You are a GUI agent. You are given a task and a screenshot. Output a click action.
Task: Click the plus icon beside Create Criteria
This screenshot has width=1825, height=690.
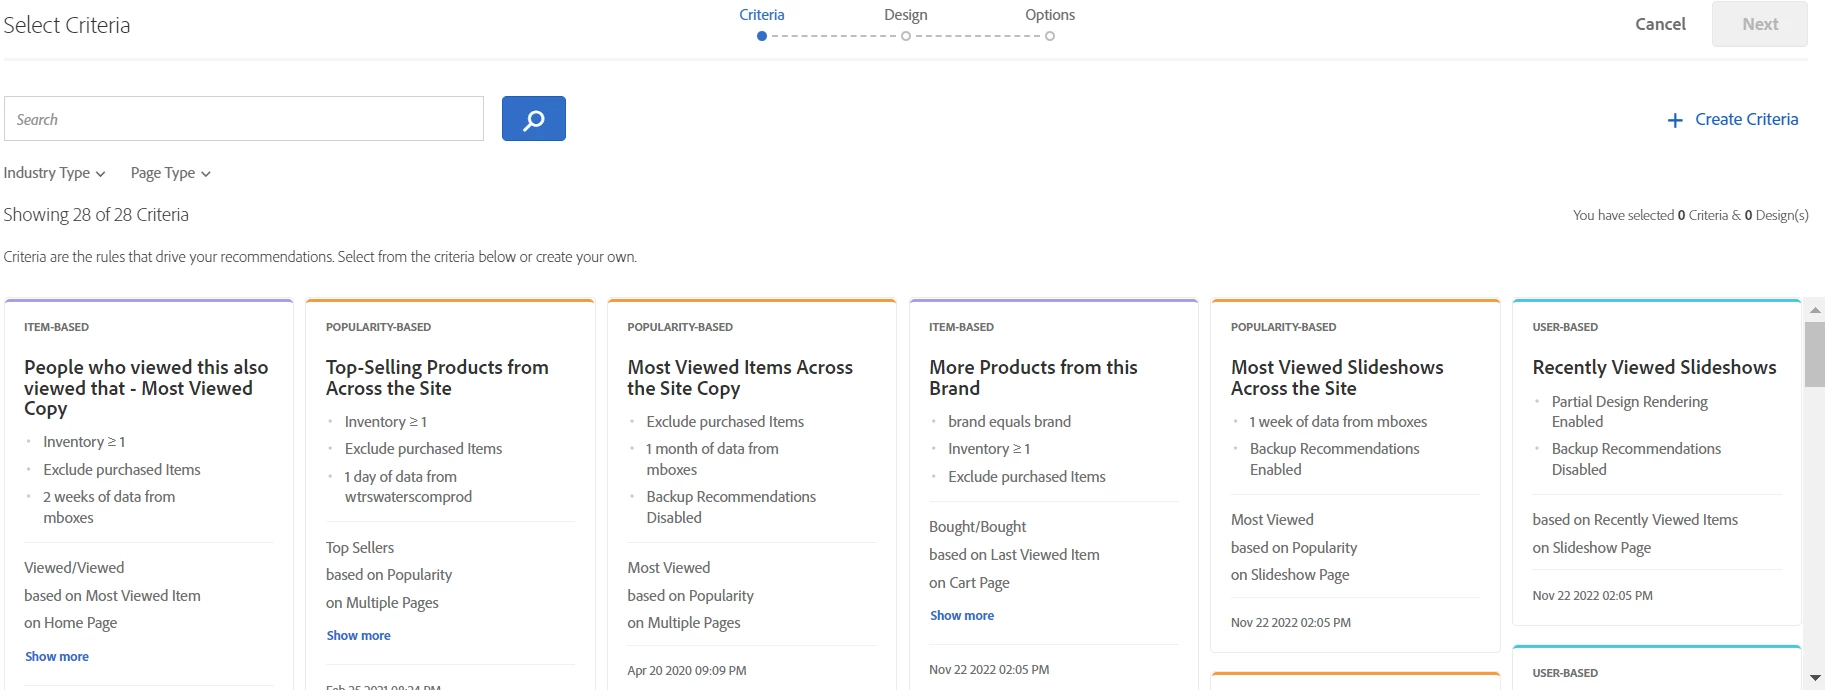pos(1675,120)
